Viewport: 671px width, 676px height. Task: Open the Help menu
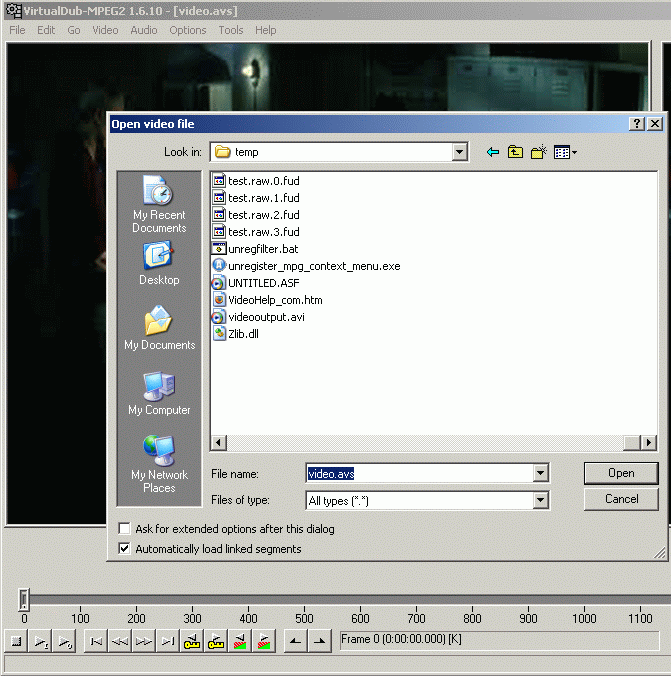[265, 30]
